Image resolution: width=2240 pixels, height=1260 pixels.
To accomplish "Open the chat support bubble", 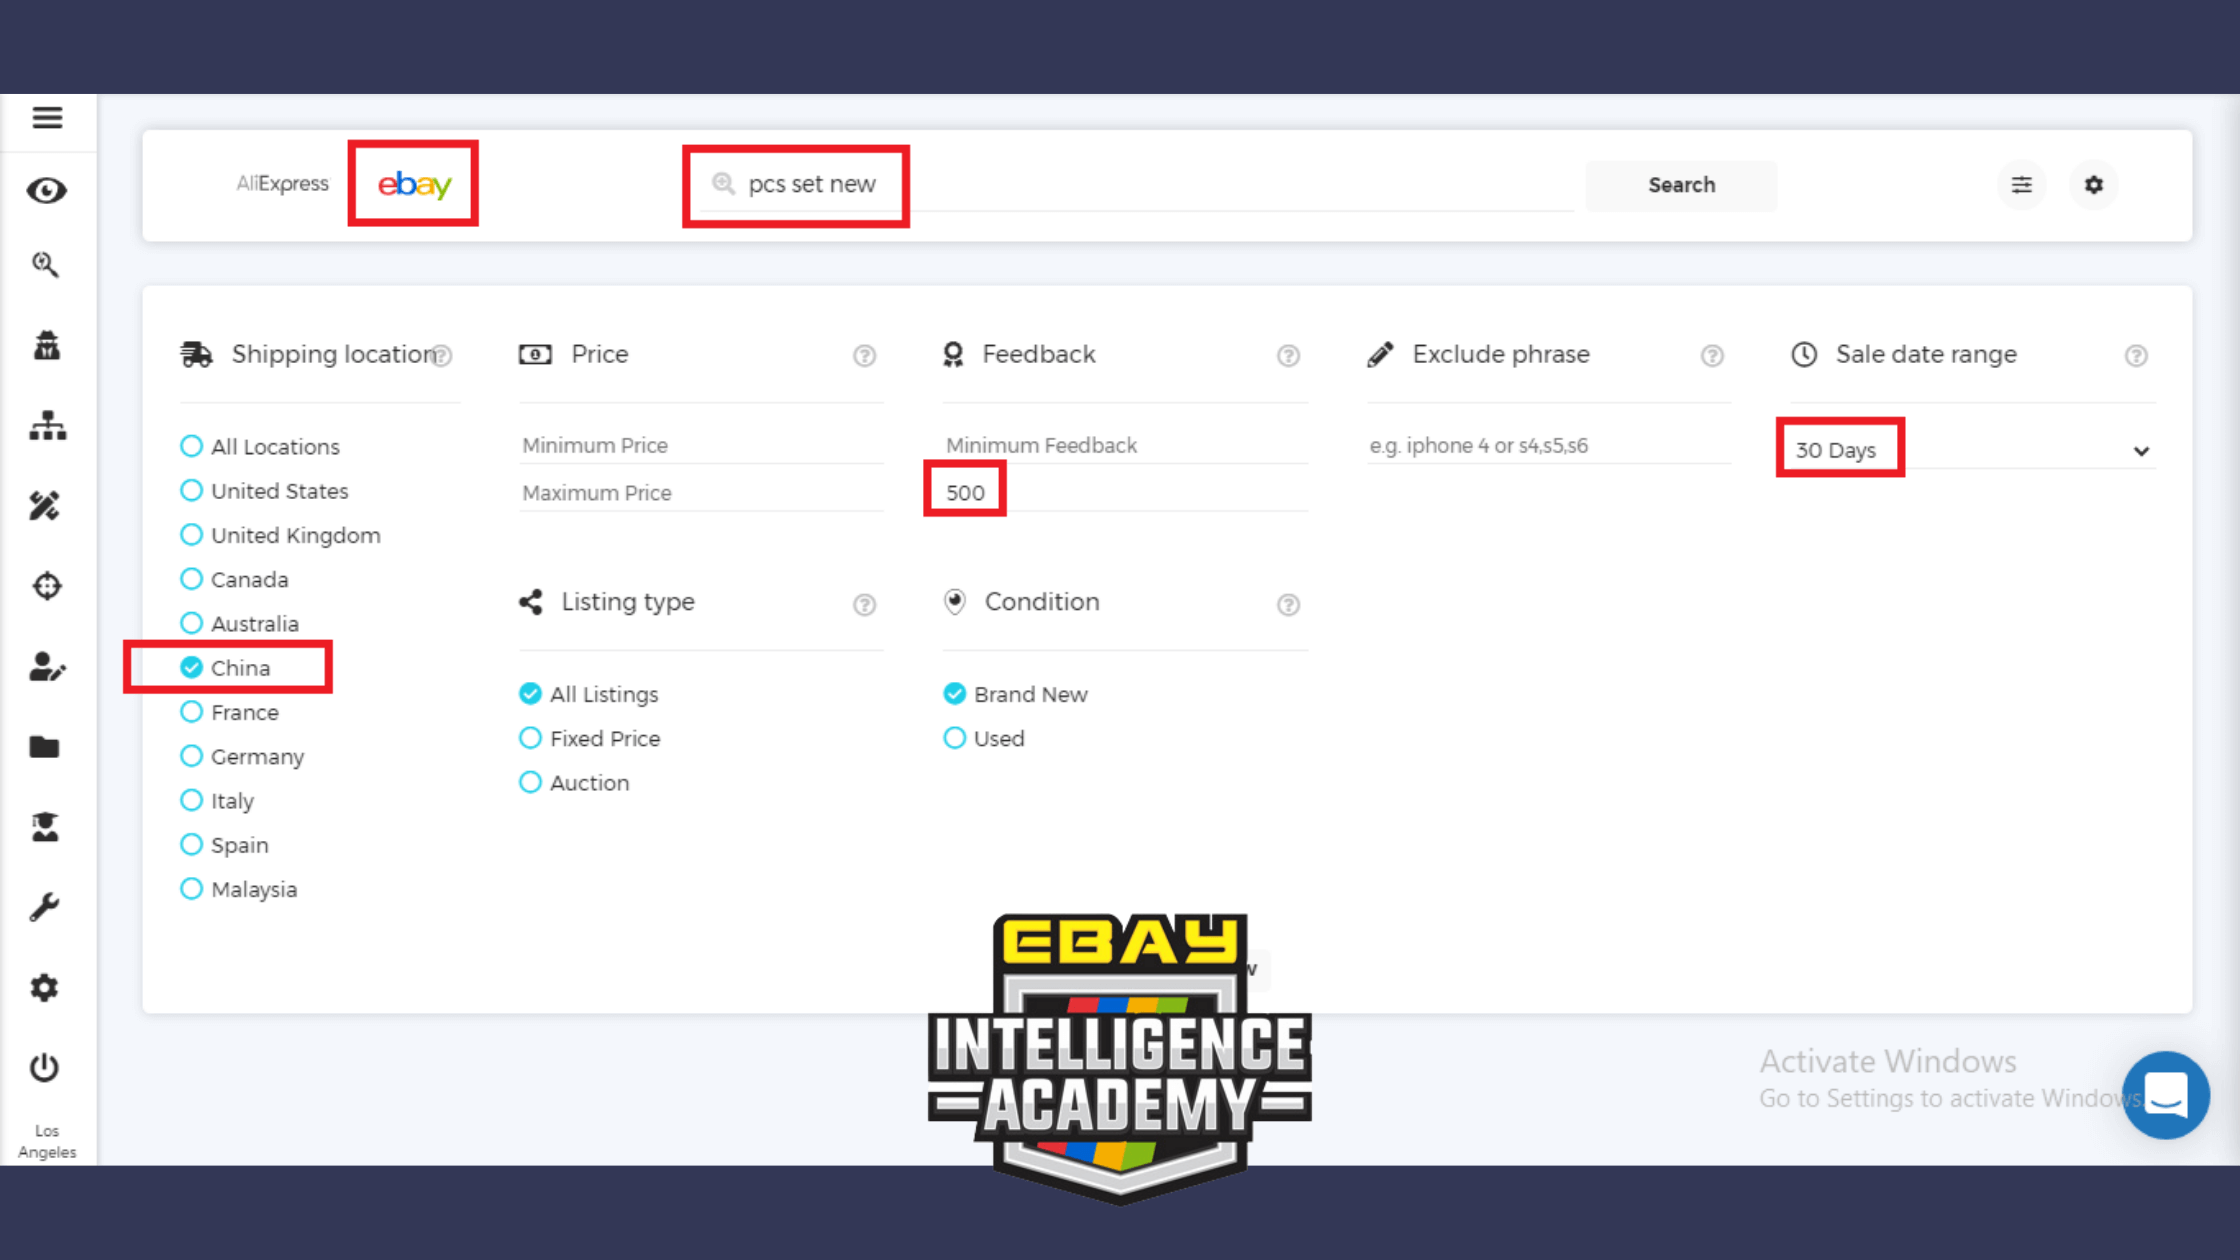I will click(x=2165, y=1095).
